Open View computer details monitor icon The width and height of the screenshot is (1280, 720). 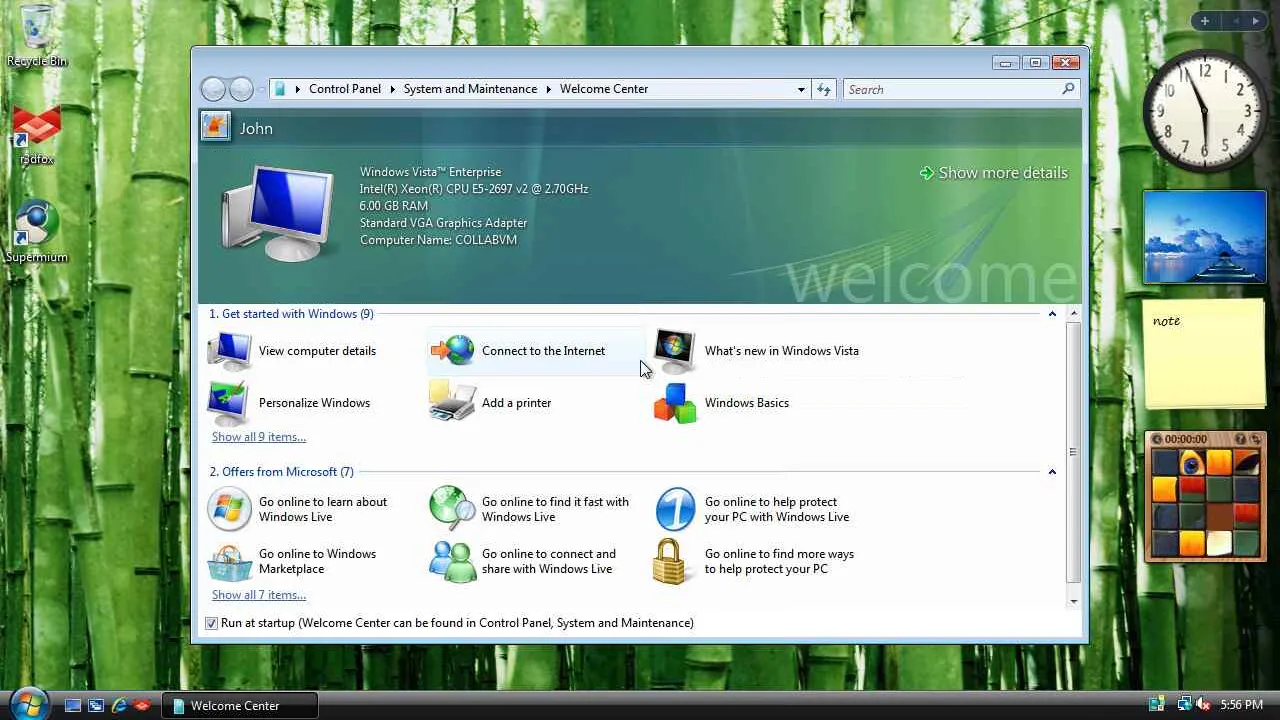coord(229,351)
